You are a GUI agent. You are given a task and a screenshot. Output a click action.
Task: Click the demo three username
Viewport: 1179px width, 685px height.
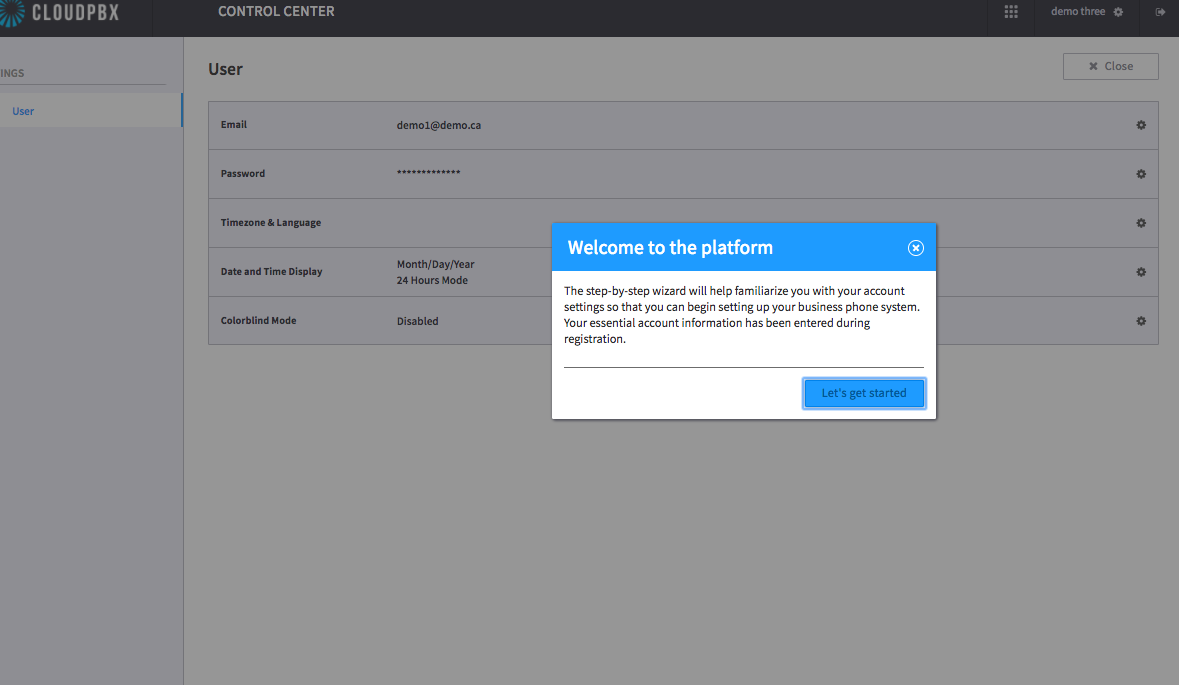(x=1077, y=11)
